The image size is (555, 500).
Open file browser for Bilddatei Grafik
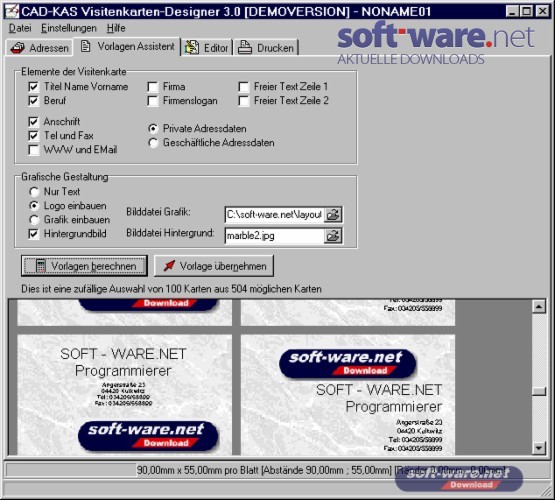click(x=333, y=214)
